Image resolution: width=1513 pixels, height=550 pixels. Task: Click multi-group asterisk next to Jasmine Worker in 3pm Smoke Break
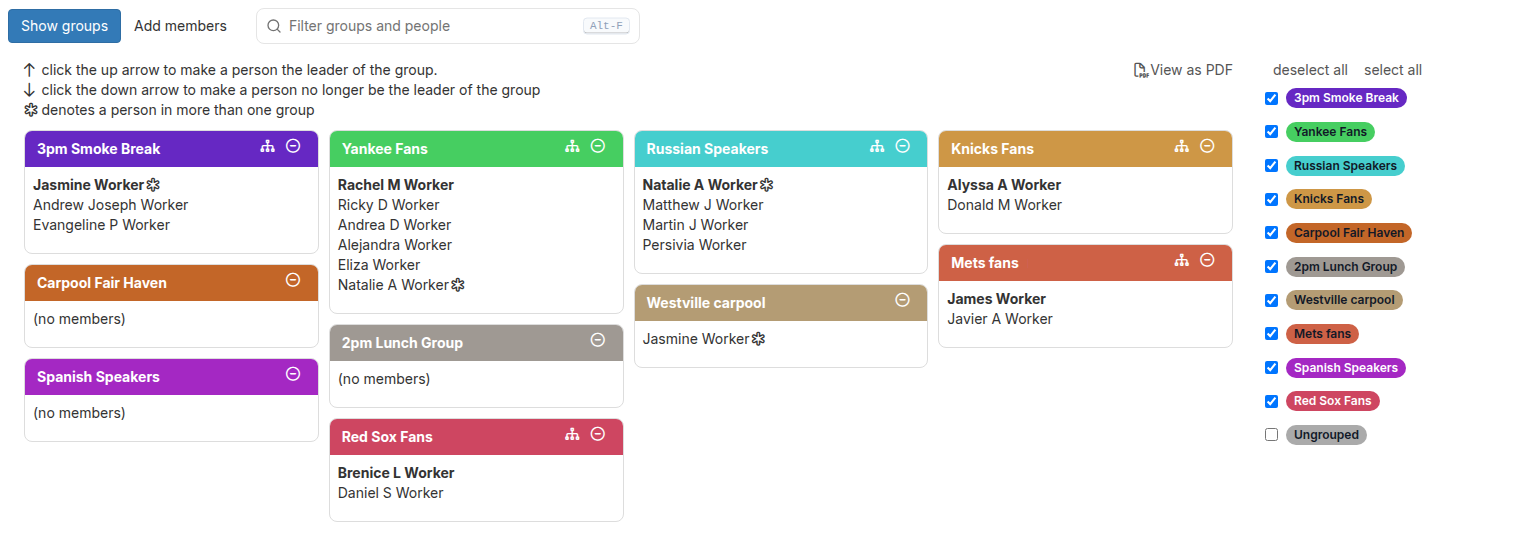[x=153, y=185]
